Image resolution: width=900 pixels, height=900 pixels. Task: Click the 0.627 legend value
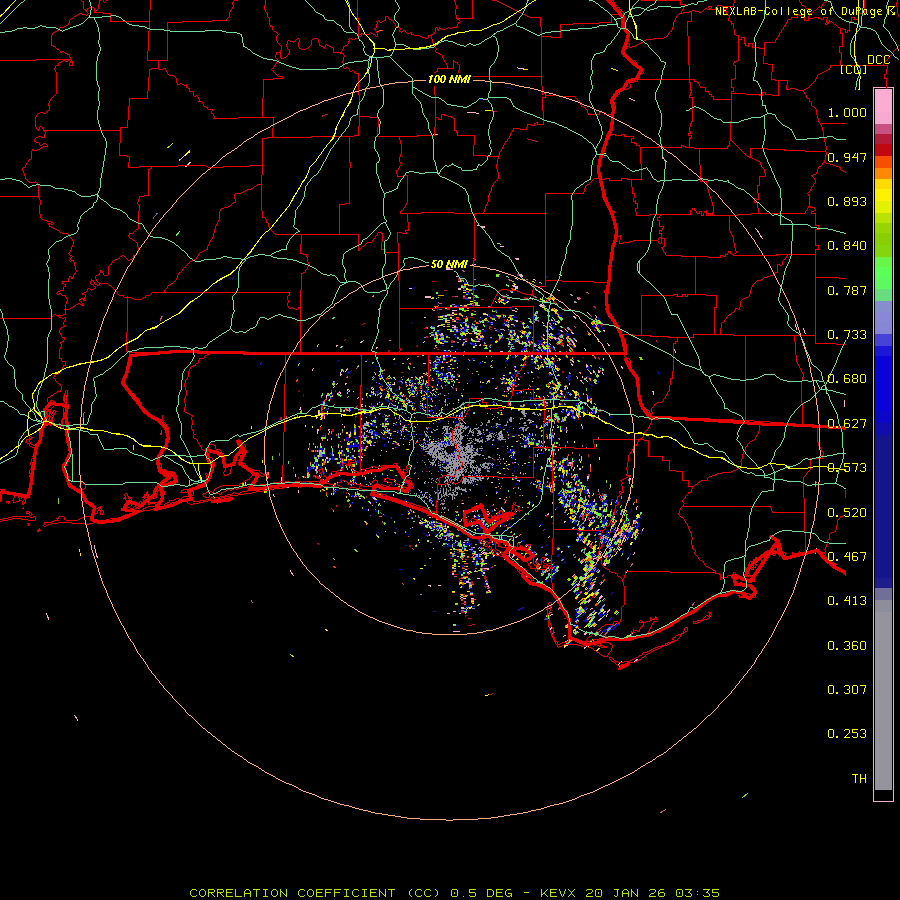click(x=847, y=424)
